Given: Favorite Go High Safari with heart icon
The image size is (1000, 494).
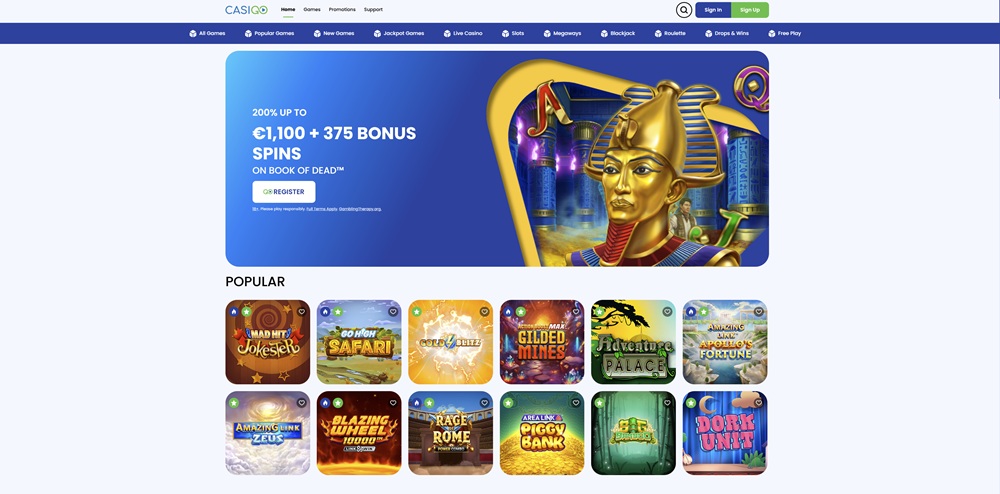Looking at the screenshot, I should 393,312.
